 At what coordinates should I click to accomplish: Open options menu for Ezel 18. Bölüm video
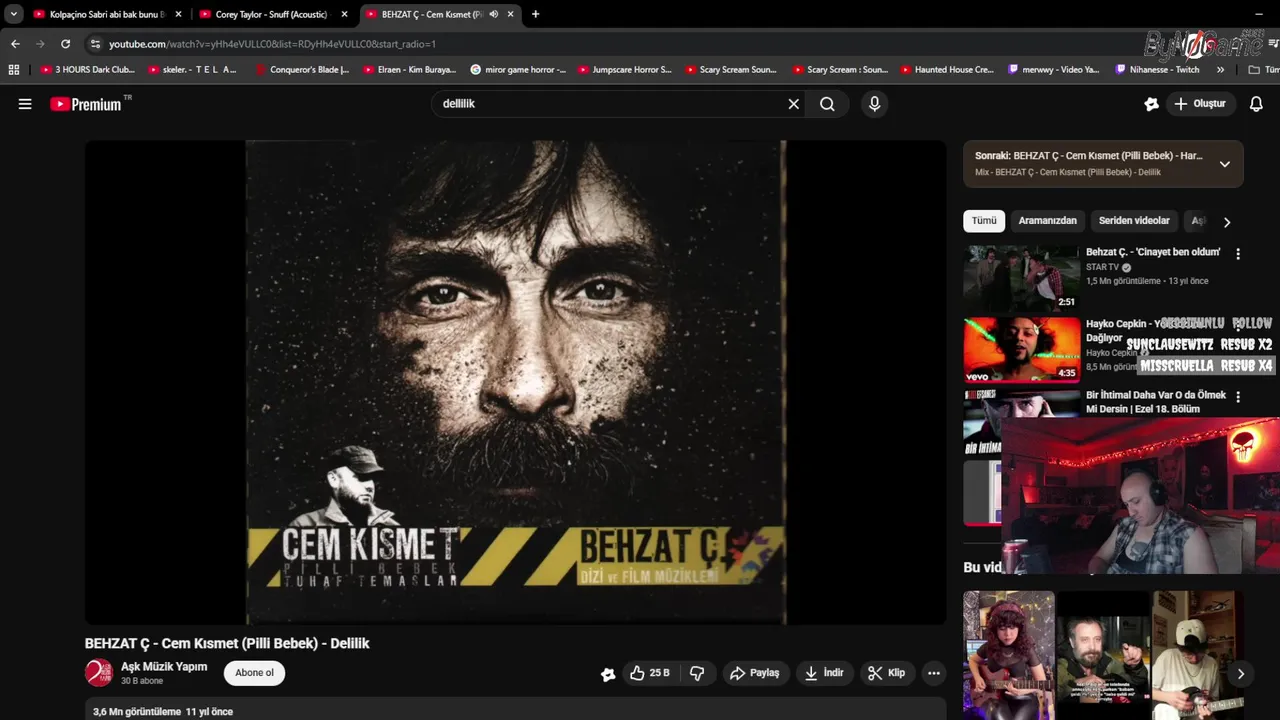(1238, 397)
